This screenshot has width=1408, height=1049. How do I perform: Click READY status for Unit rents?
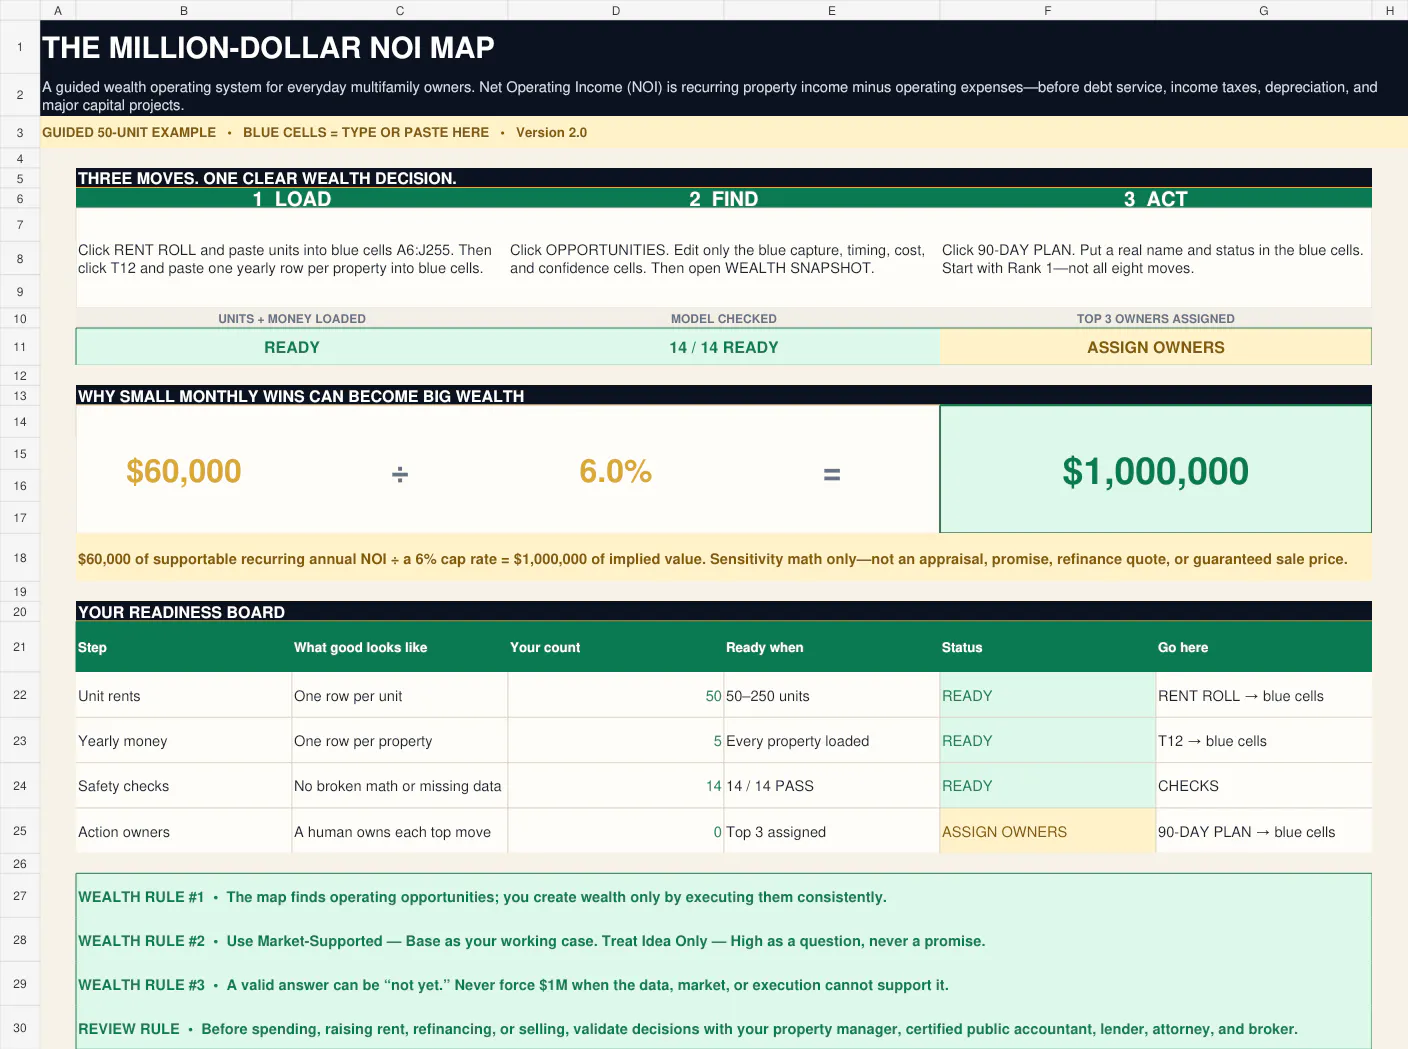click(1048, 696)
